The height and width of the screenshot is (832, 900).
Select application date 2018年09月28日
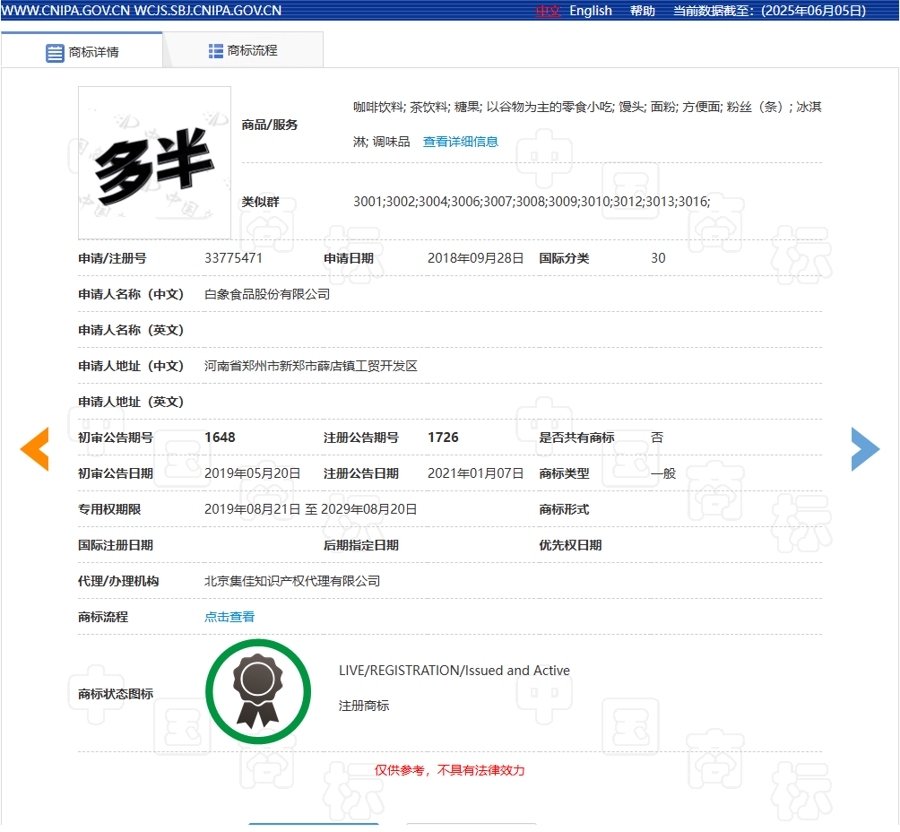click(x=475, y=258)
